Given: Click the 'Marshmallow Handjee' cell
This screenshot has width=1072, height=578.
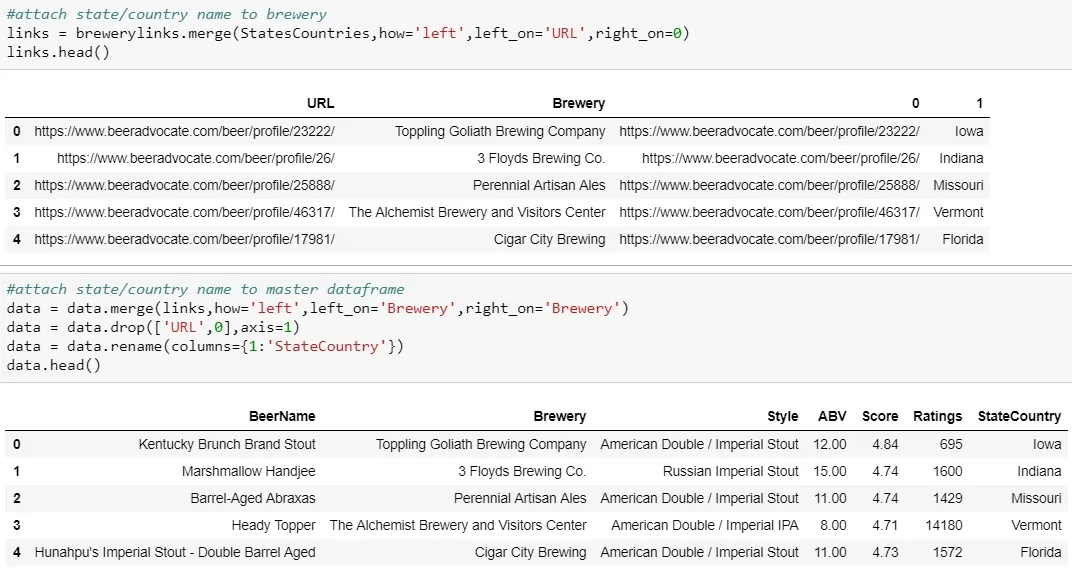Looking at the screenshot, I should coord(249,471).
